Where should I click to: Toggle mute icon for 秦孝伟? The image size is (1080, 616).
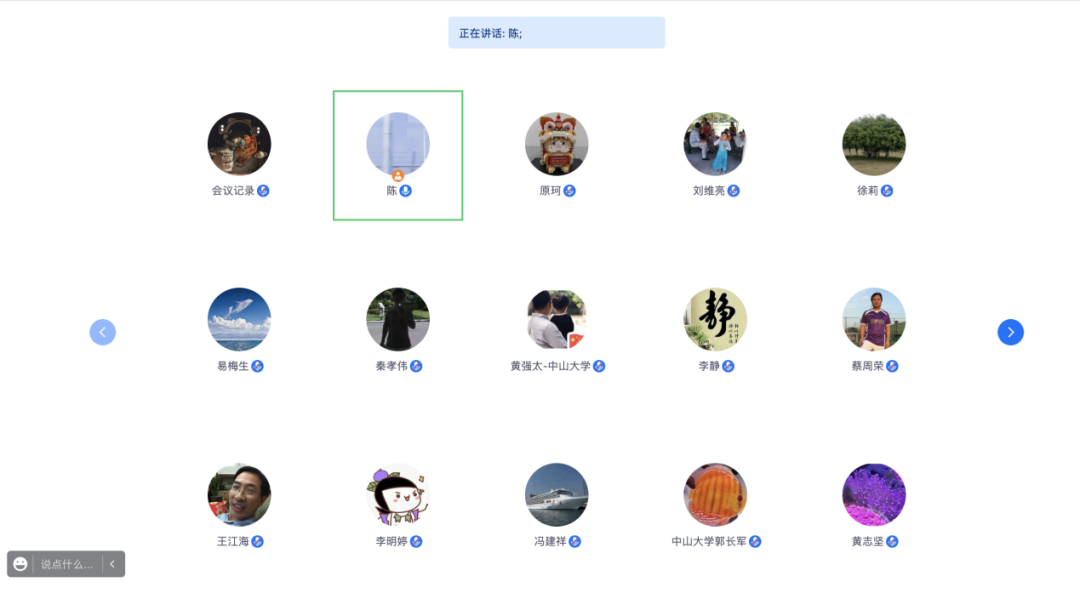[x=416, y=366]
